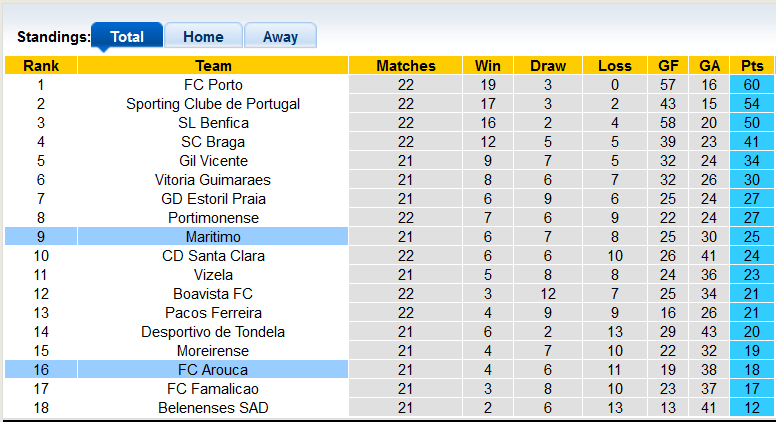Click the Win column header
Image resolution: width=776 pixels, height=422 pixels.
[x=488, y=66]
